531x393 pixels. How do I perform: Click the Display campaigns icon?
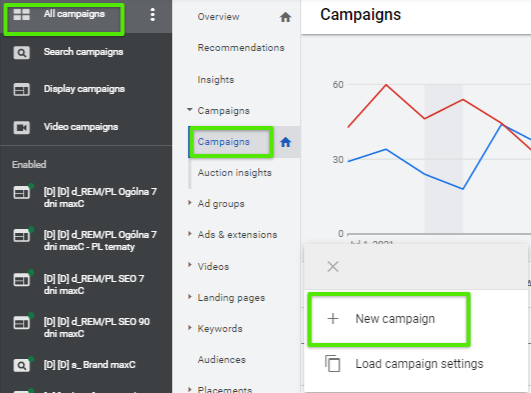(21, 90)
